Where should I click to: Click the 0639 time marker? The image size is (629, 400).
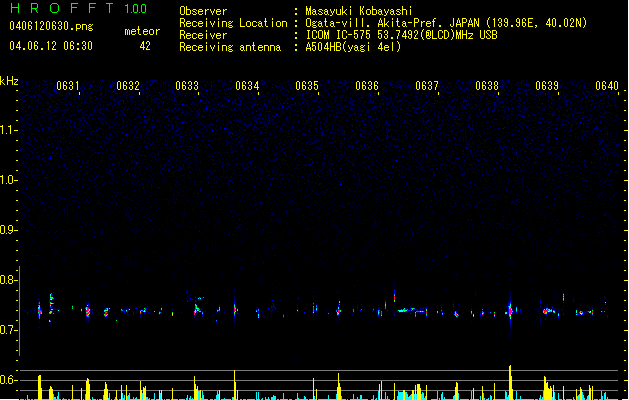pos(547,86)
